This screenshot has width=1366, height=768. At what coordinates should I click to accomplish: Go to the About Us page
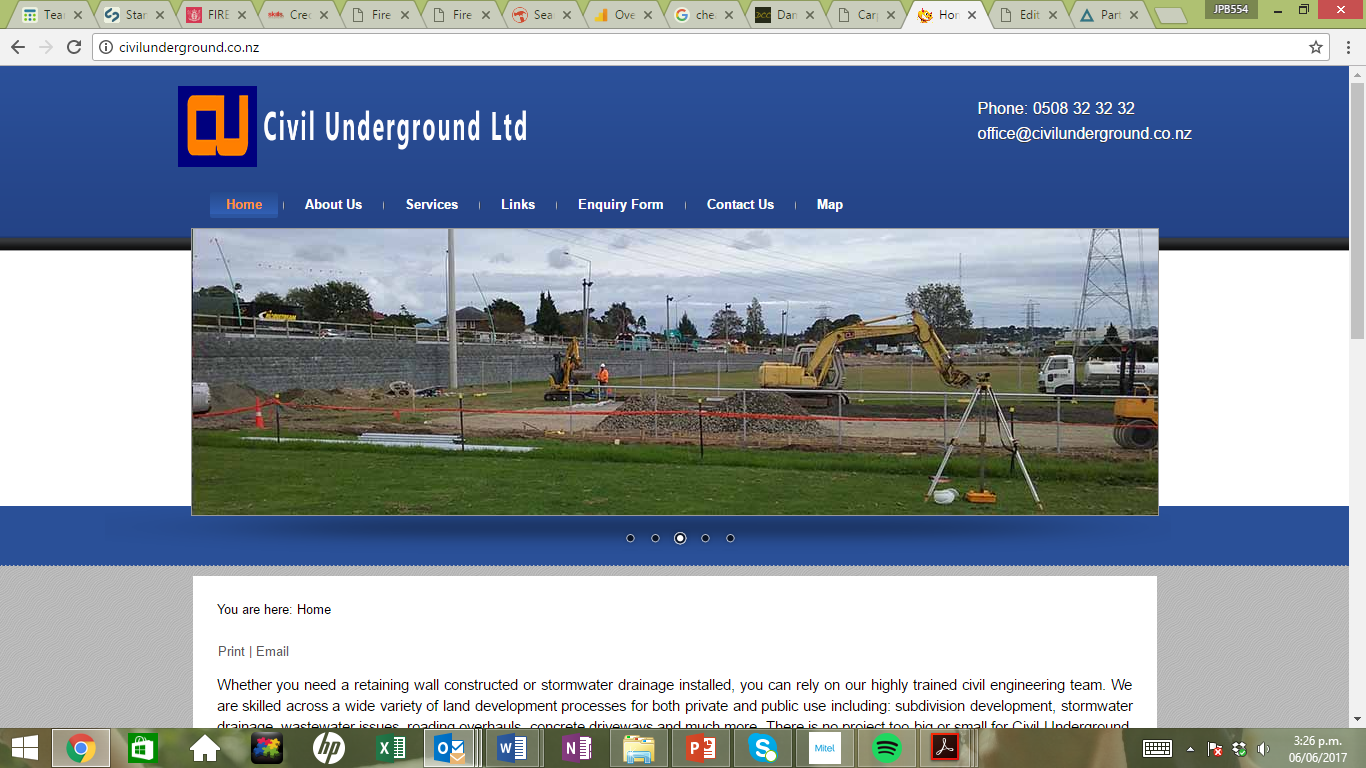[333, 204]
